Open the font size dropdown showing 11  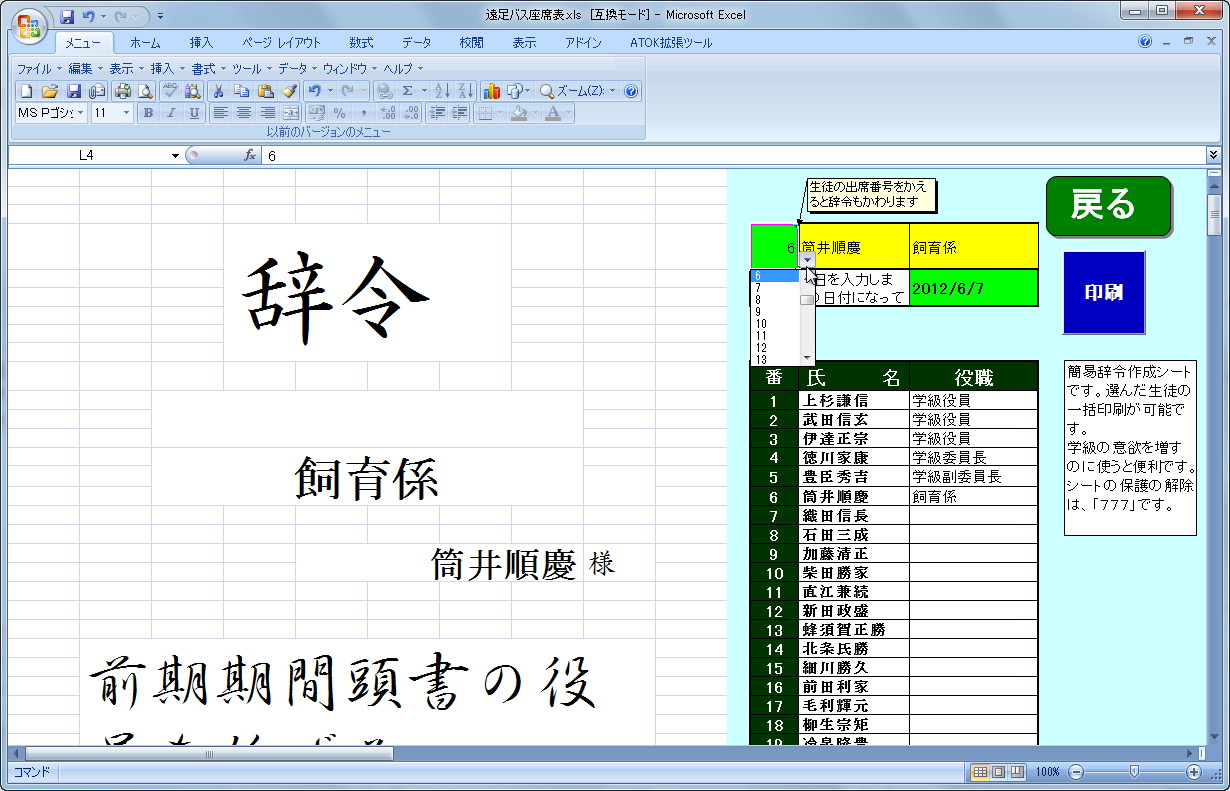[x=125, y=112]
